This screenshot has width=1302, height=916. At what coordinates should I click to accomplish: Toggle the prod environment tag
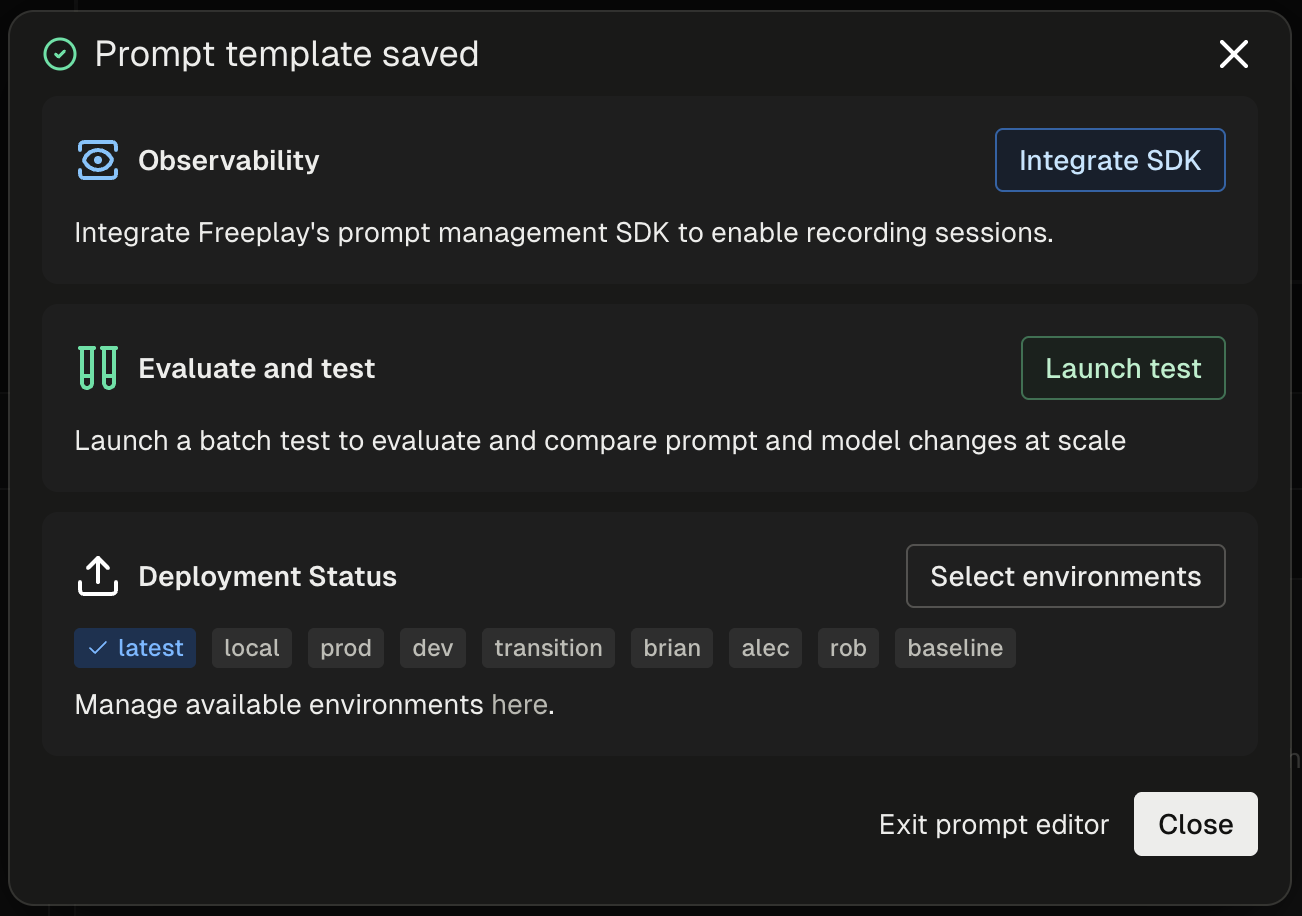coord(346,648)
